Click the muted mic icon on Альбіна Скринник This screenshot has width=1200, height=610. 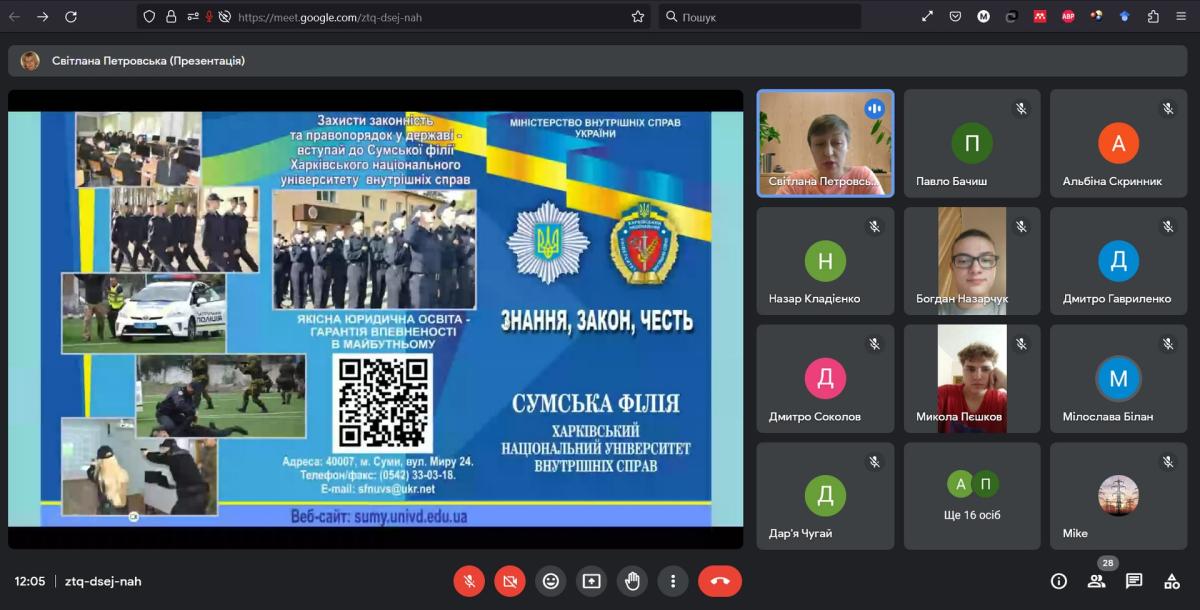click(1168, 109)
